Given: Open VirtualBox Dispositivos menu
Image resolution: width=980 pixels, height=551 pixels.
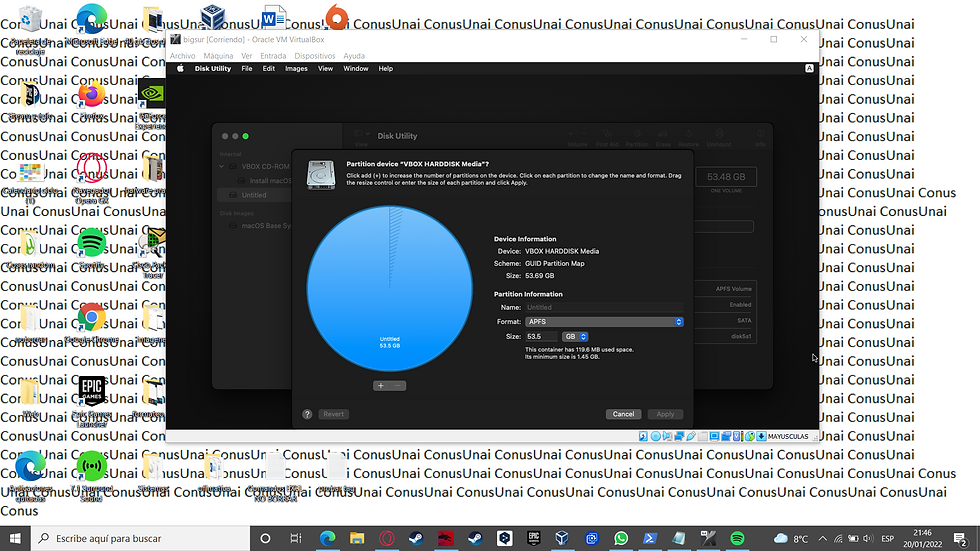Looking at the screenshot, I should (315, 56).
